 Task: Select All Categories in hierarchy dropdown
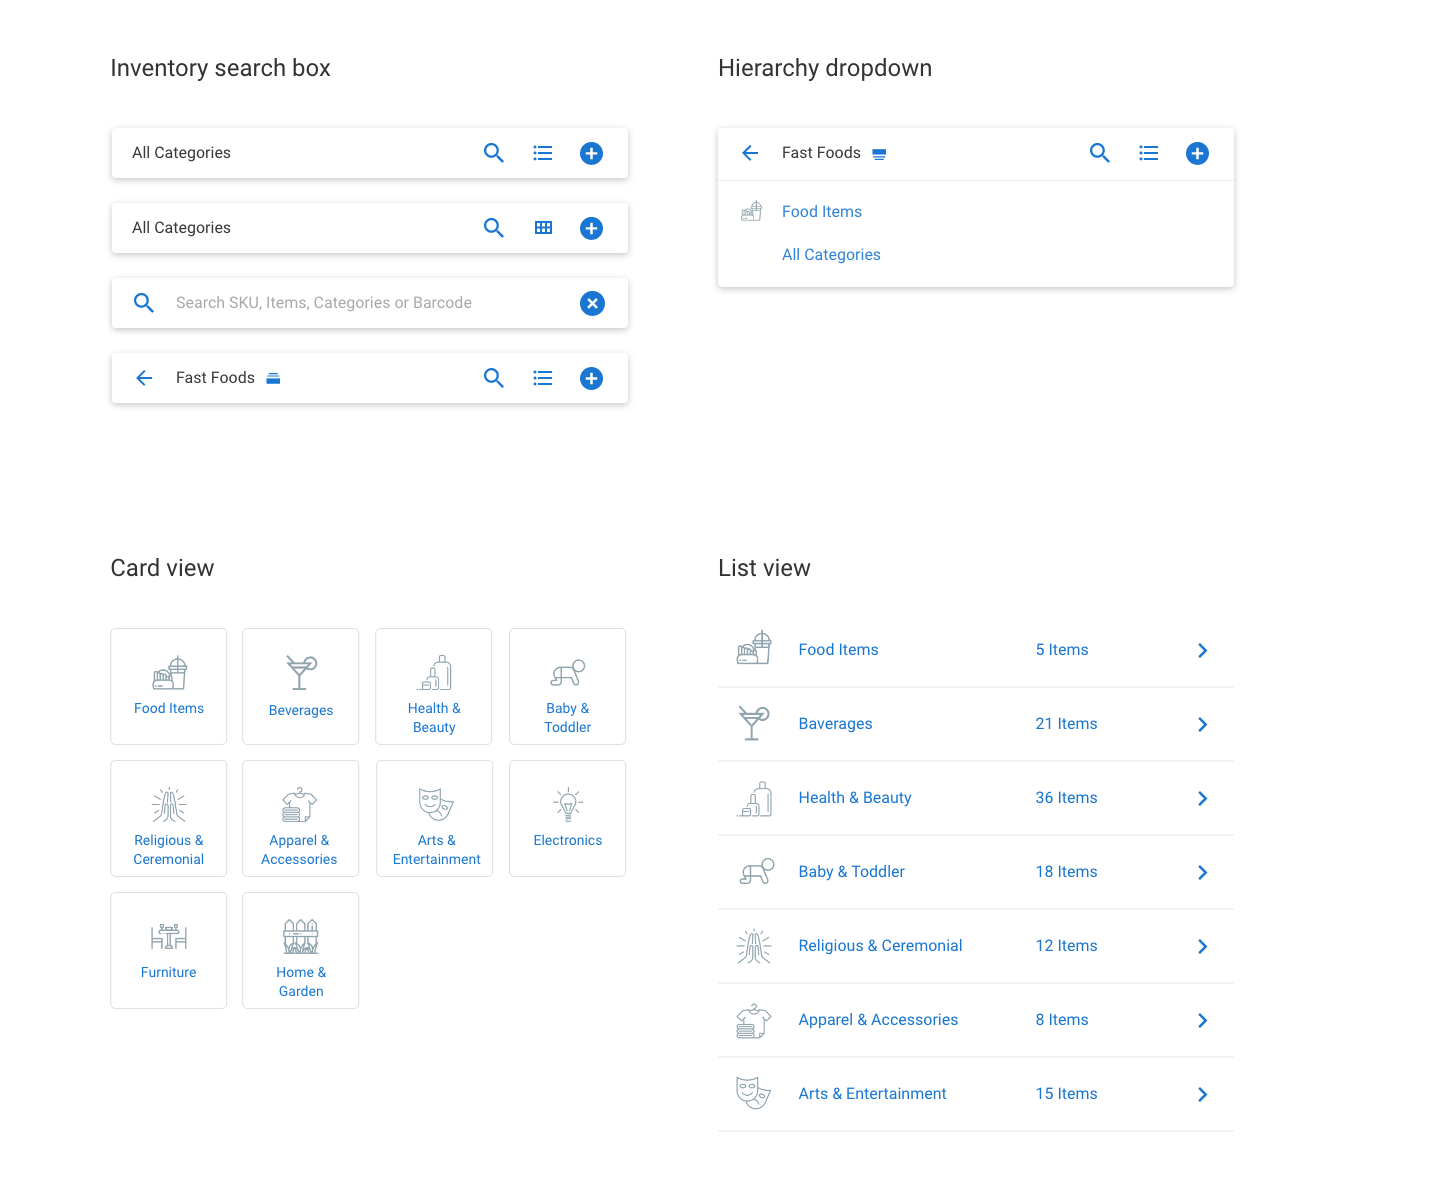click(831, 255)
